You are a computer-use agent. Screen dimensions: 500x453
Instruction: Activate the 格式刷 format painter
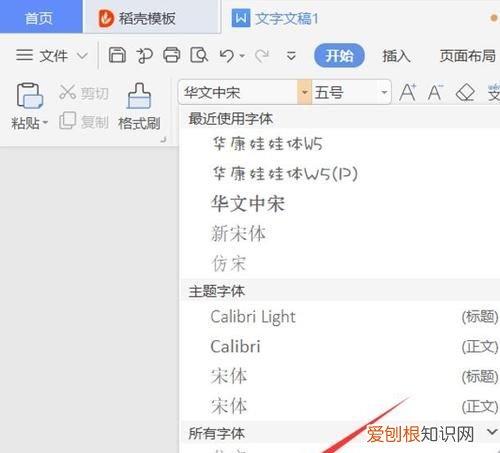tap(139, 107)
